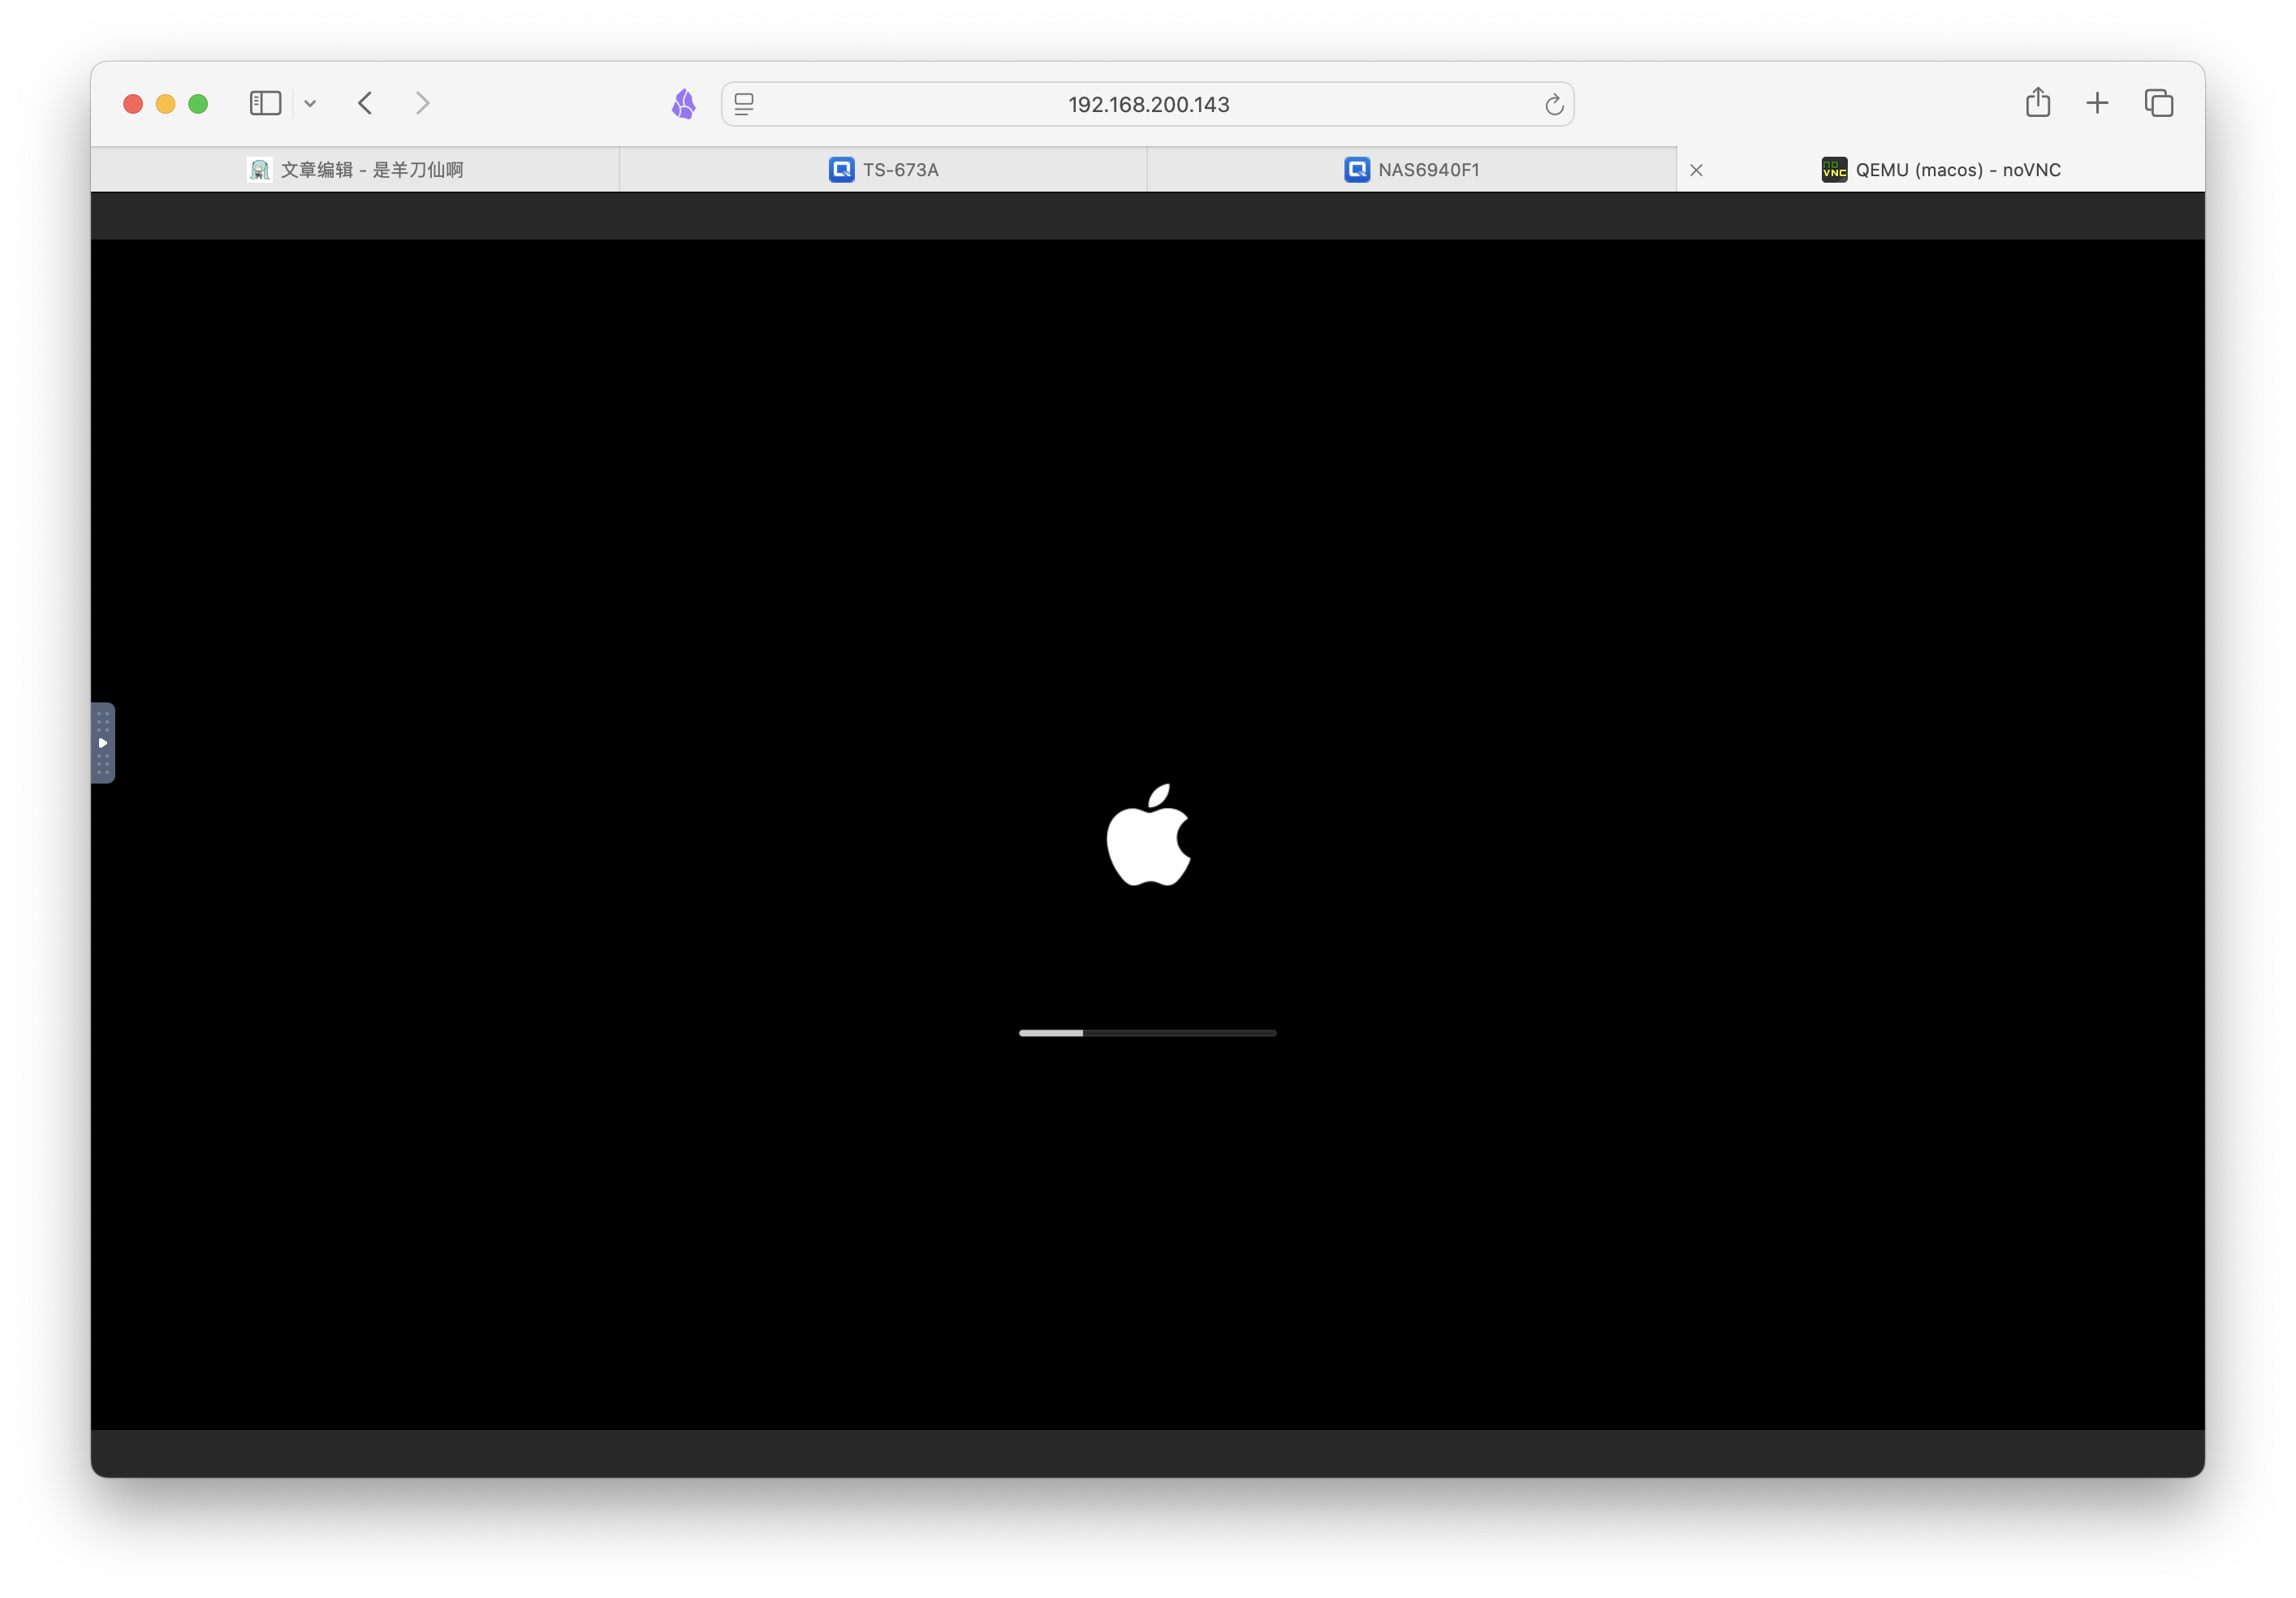The image size is (2296, 1598).
Task: Open the sidebar options dropdown chevron
Action: tap(310, 103)
